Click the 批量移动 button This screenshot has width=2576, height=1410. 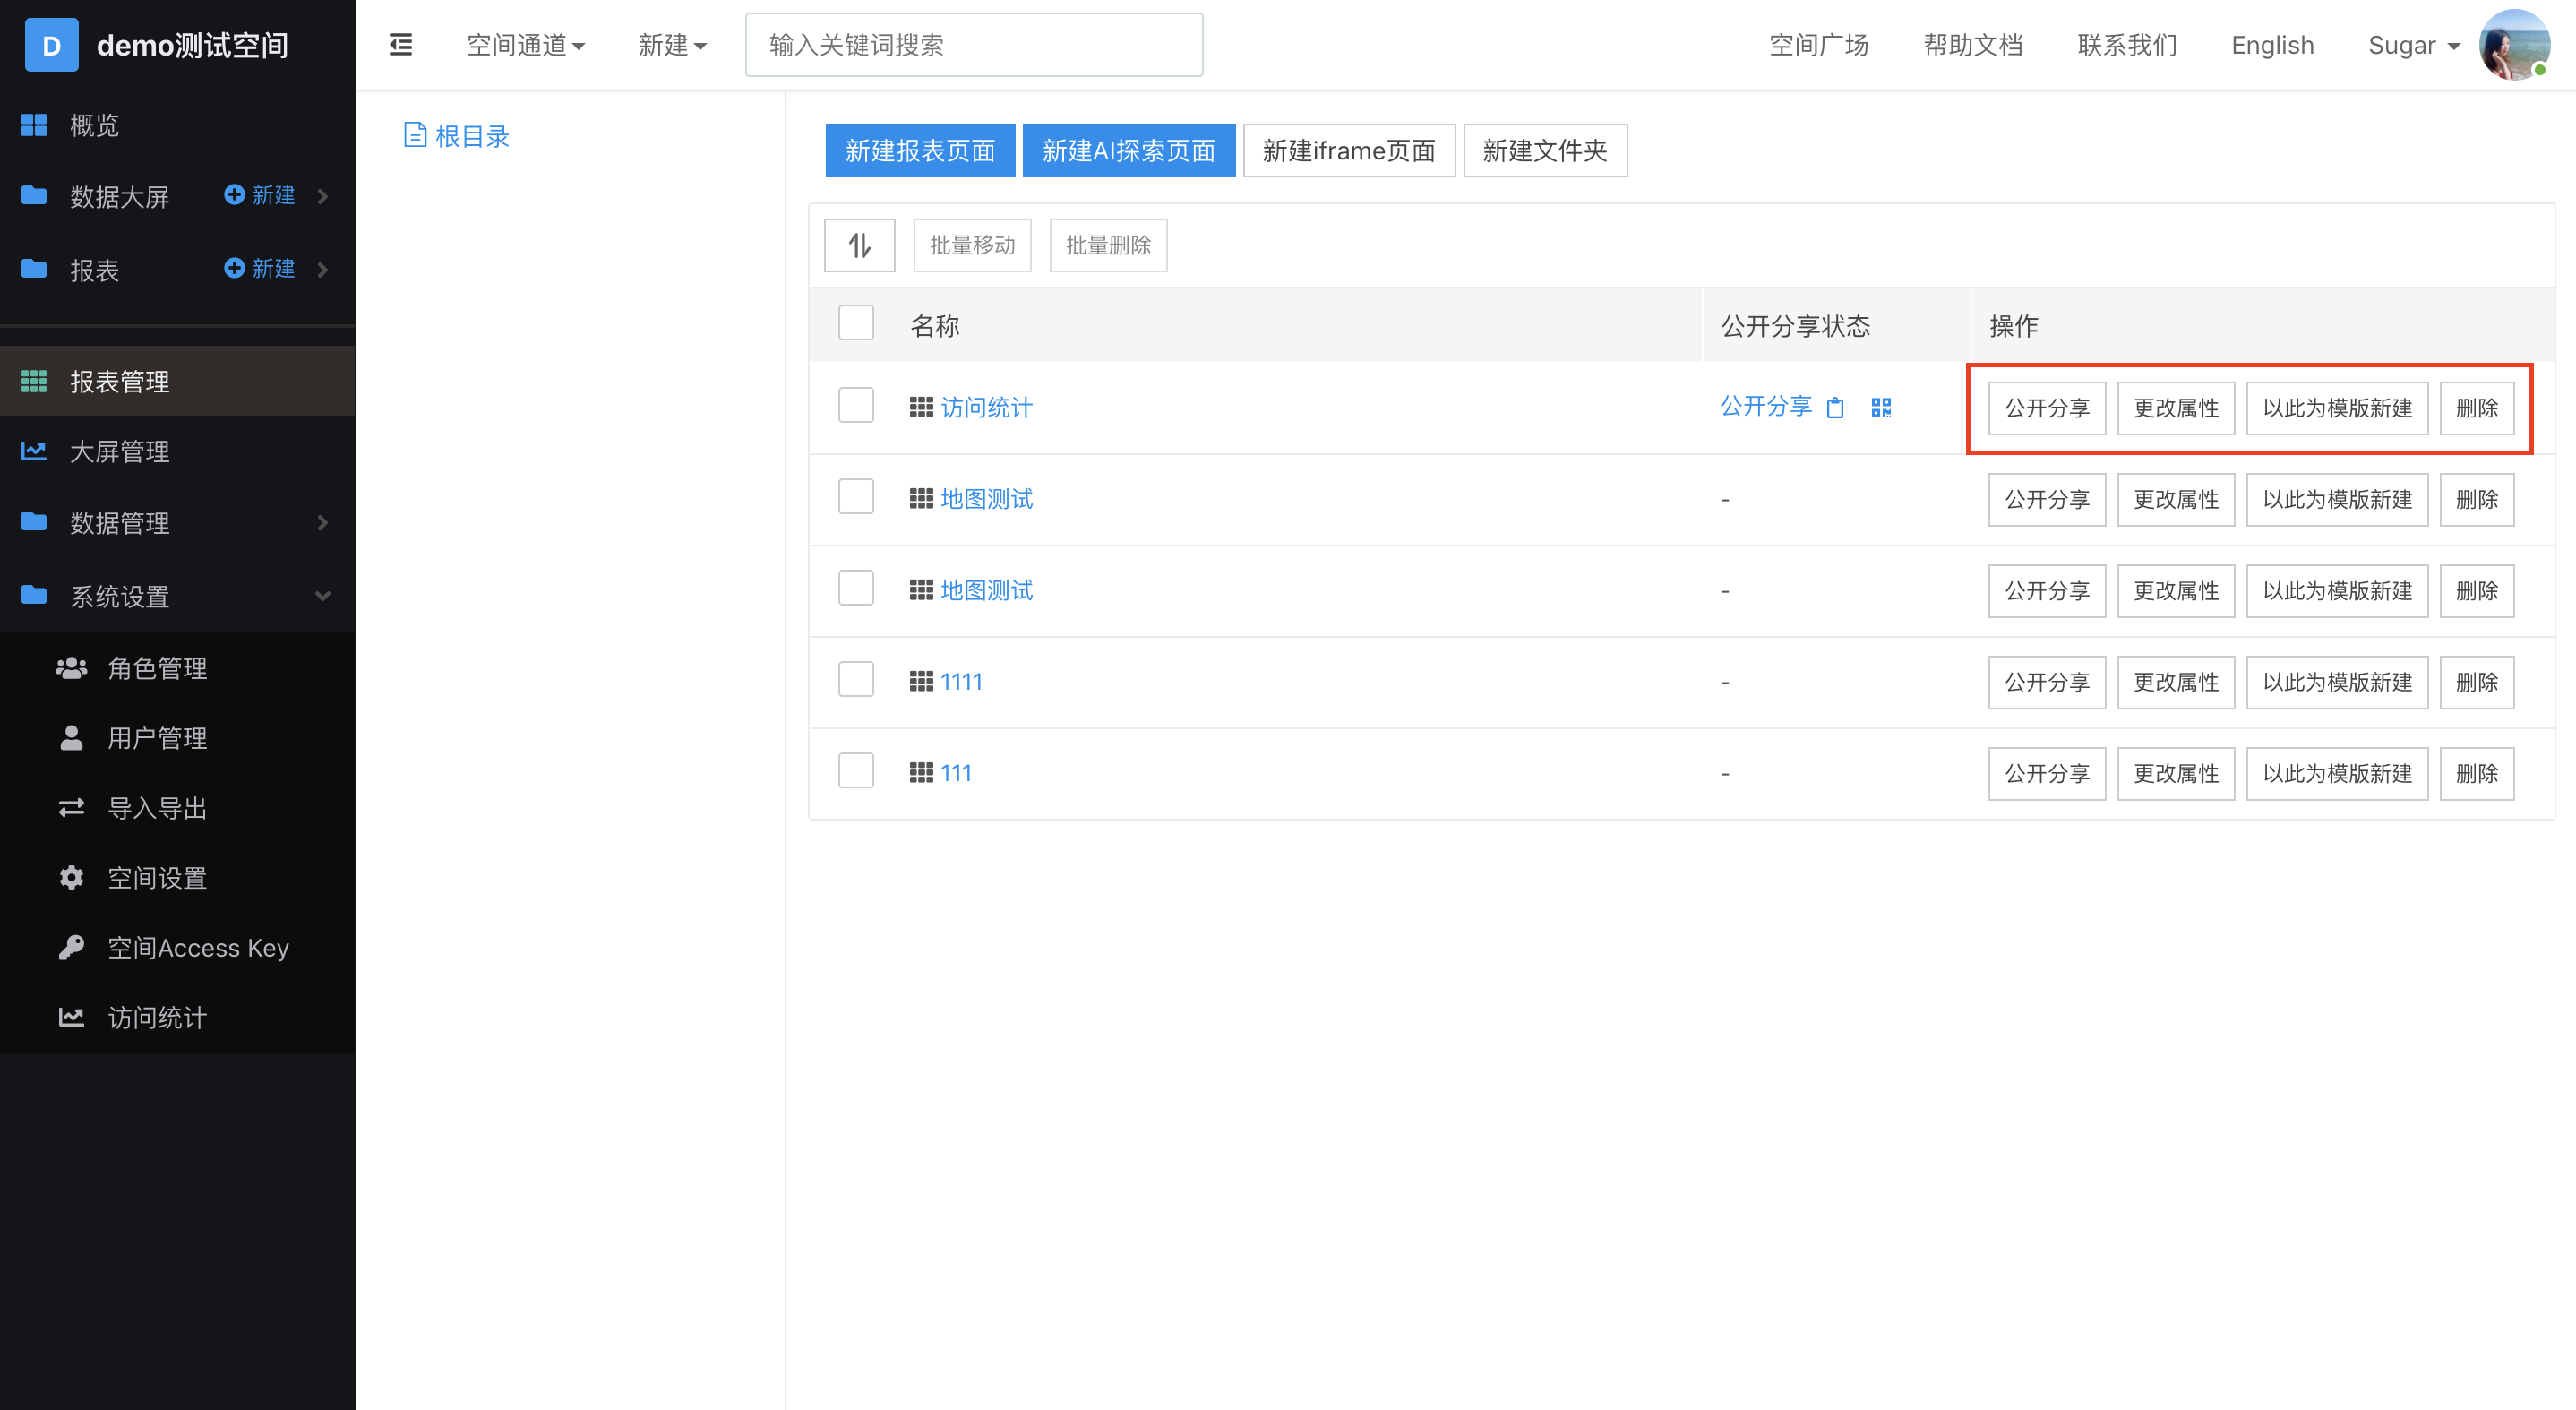click(x=972, y=245)
